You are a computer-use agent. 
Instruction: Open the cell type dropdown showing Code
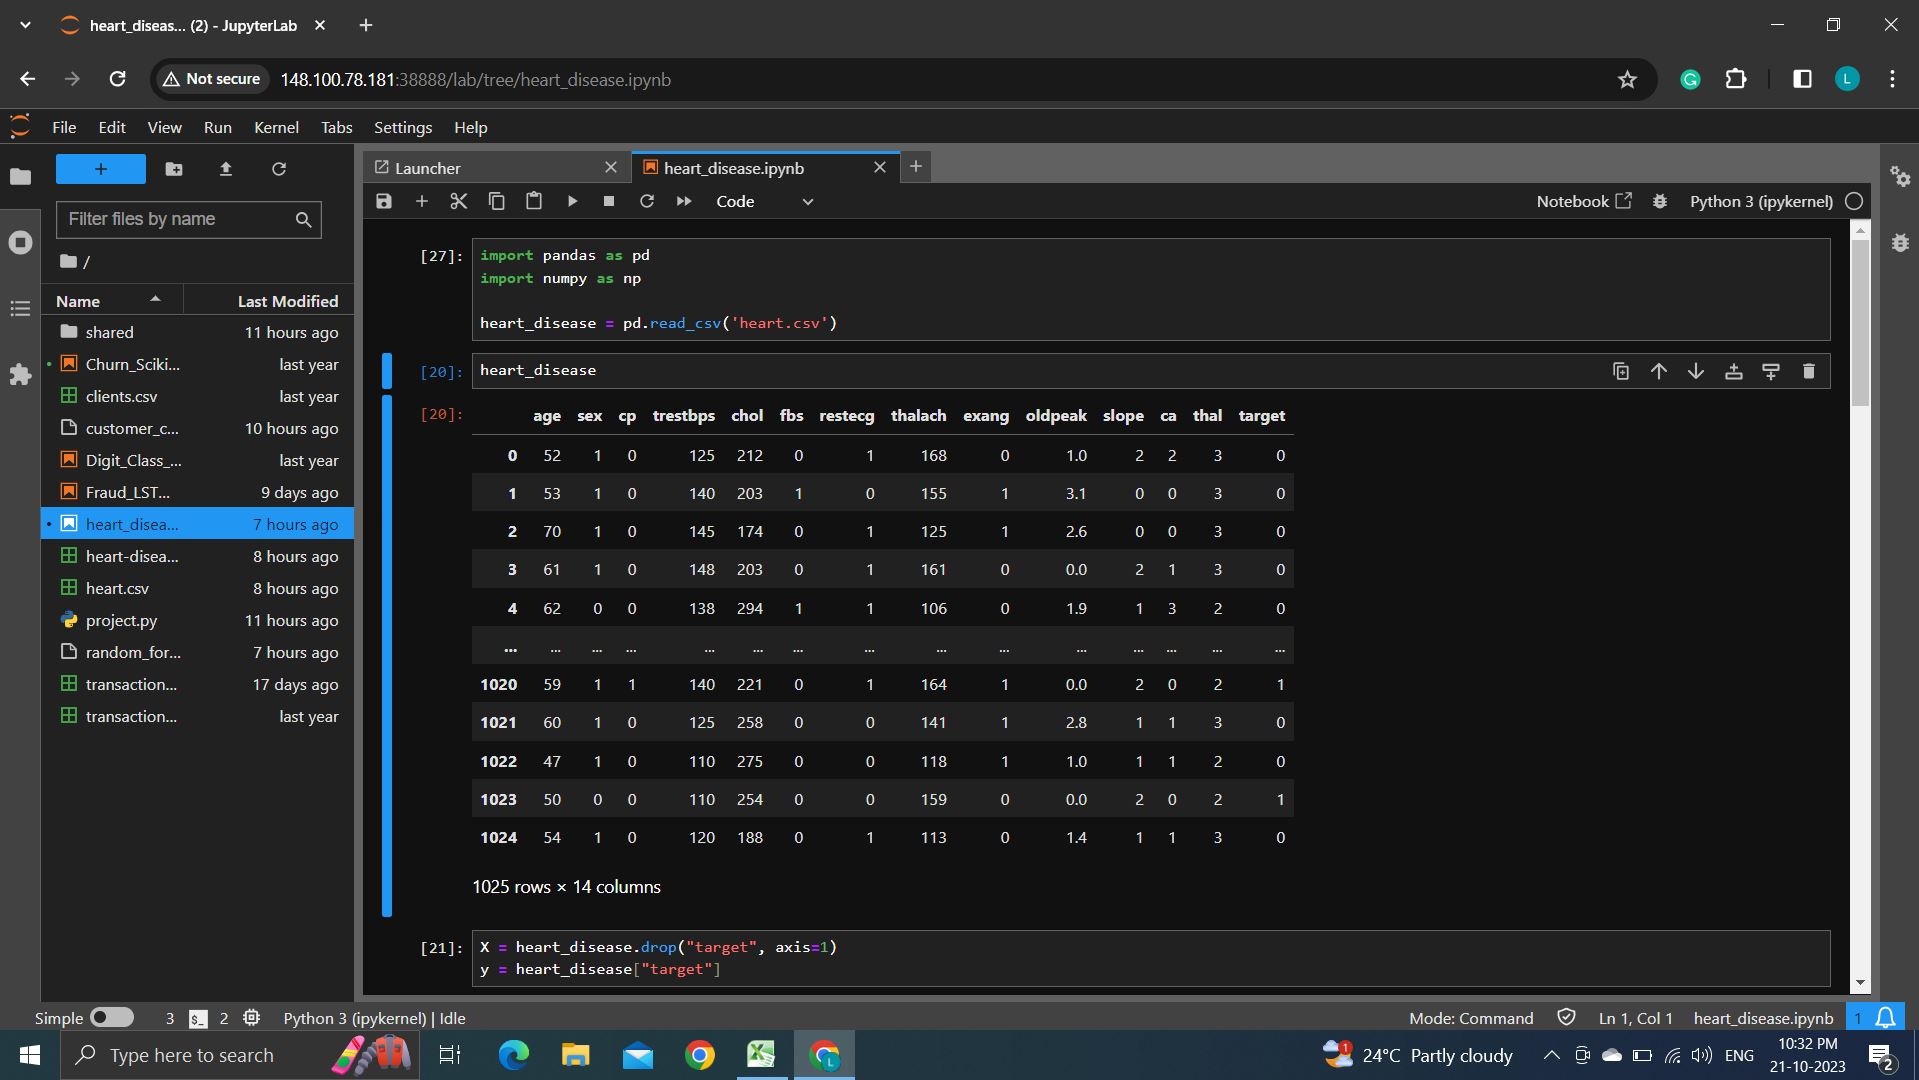765,201
